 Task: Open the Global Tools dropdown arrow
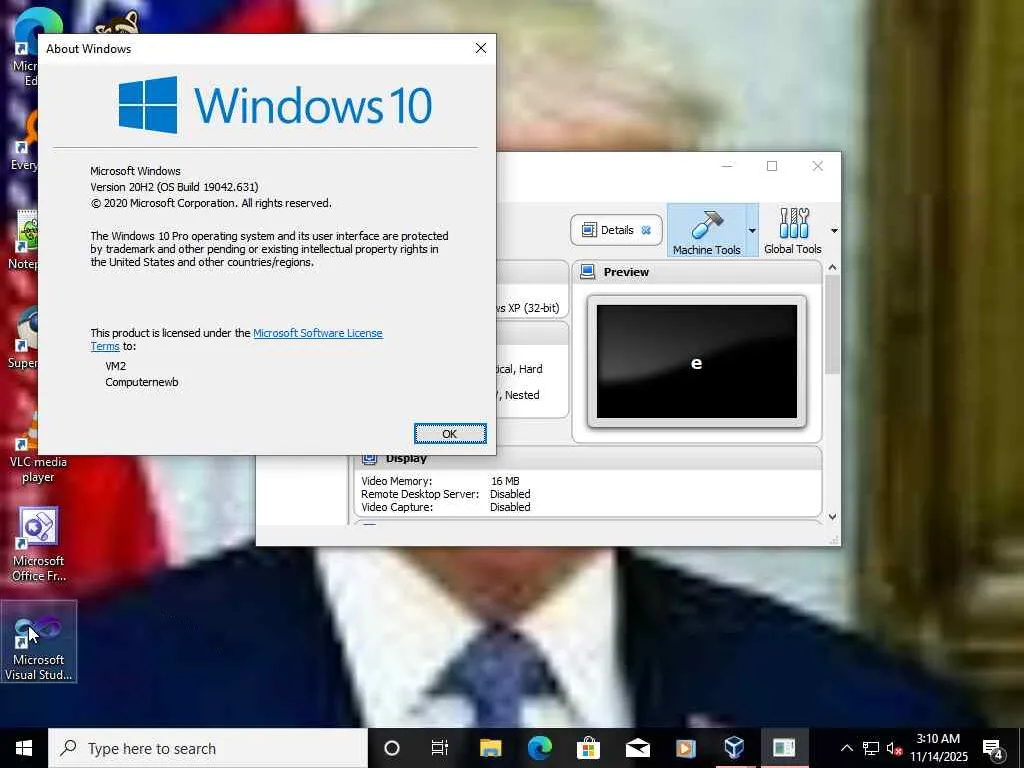pos(834,231)
